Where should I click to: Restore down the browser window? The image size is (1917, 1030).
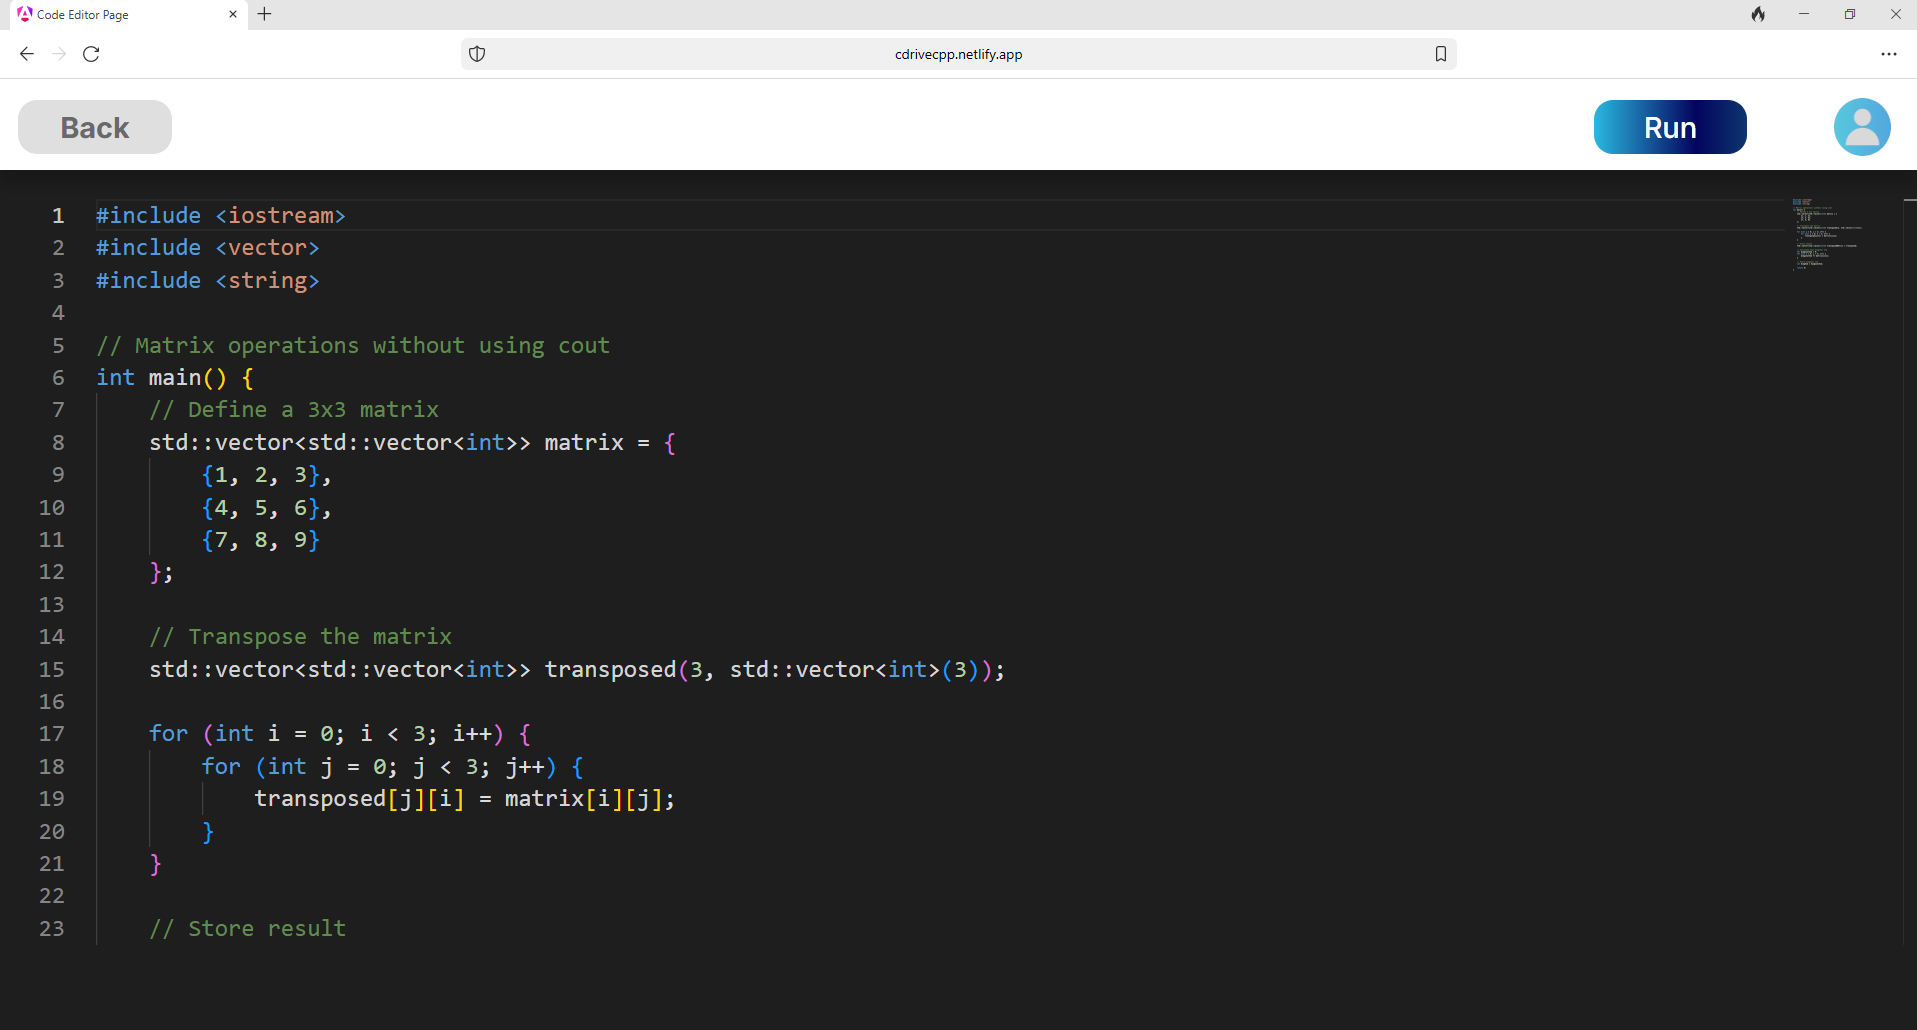point(1850,14)
